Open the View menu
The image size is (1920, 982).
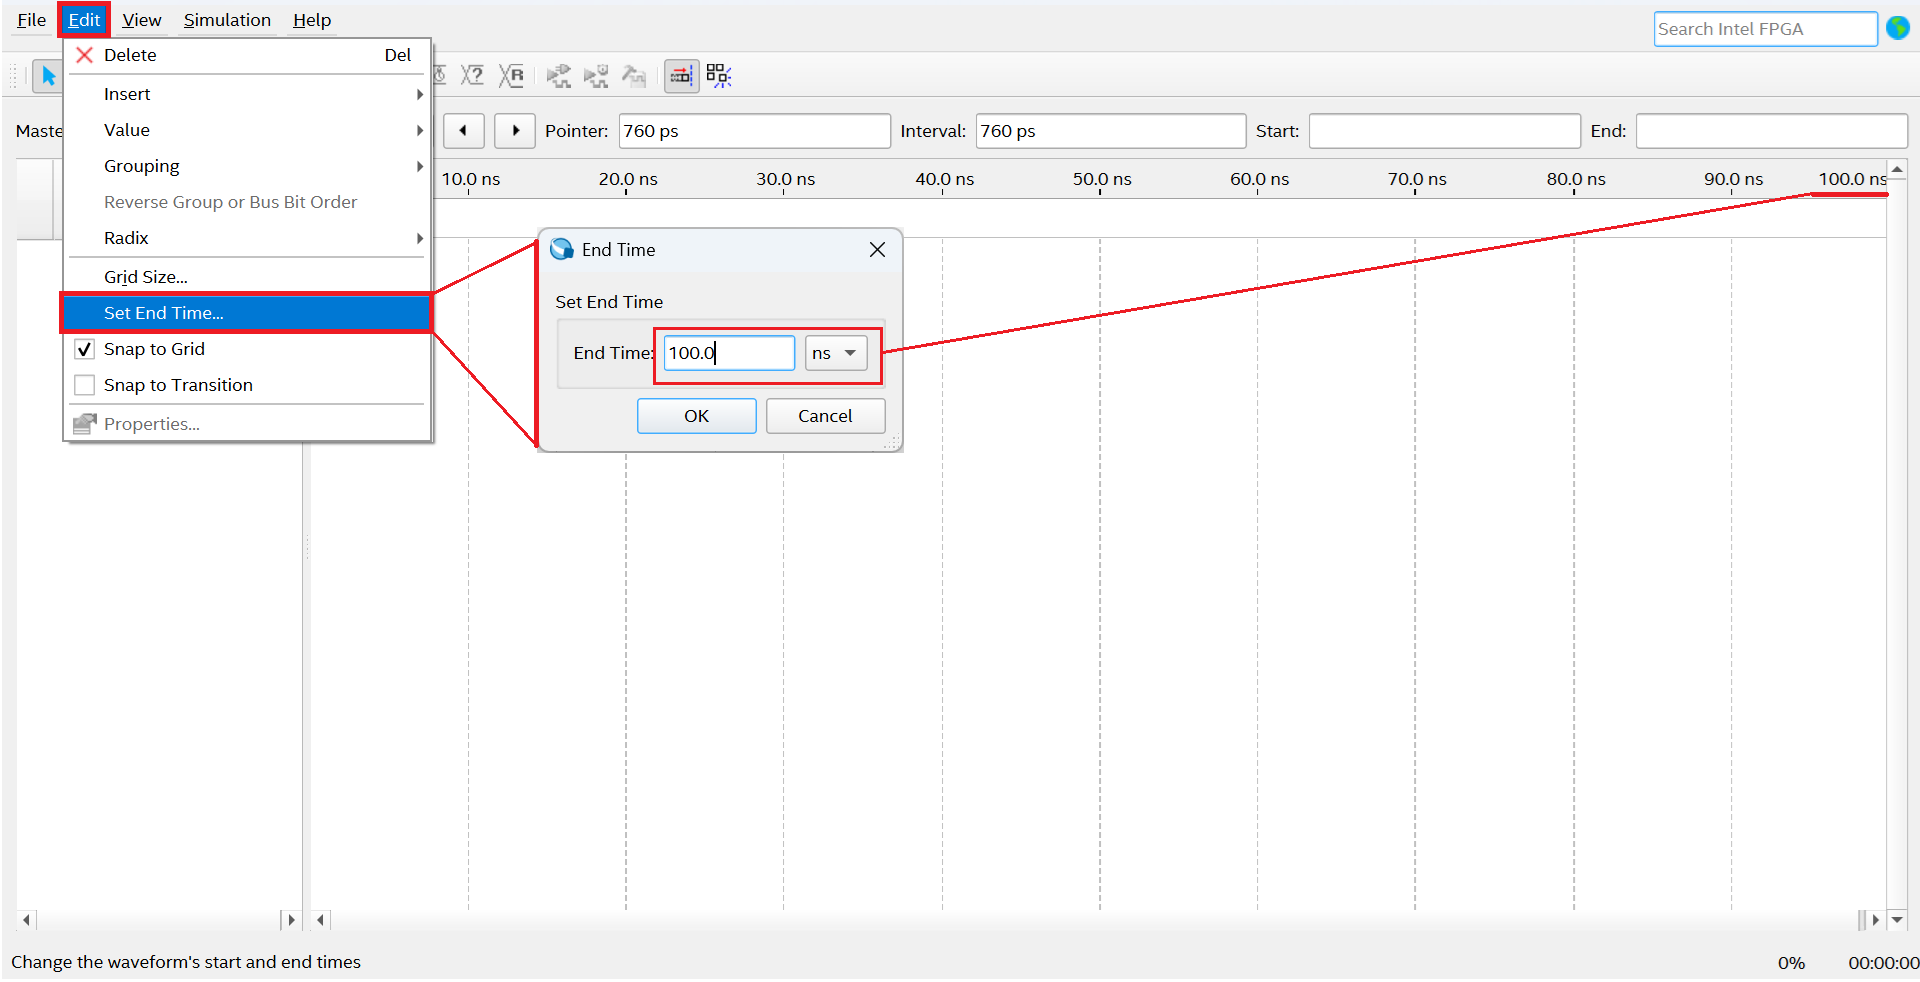coord(142,20)
